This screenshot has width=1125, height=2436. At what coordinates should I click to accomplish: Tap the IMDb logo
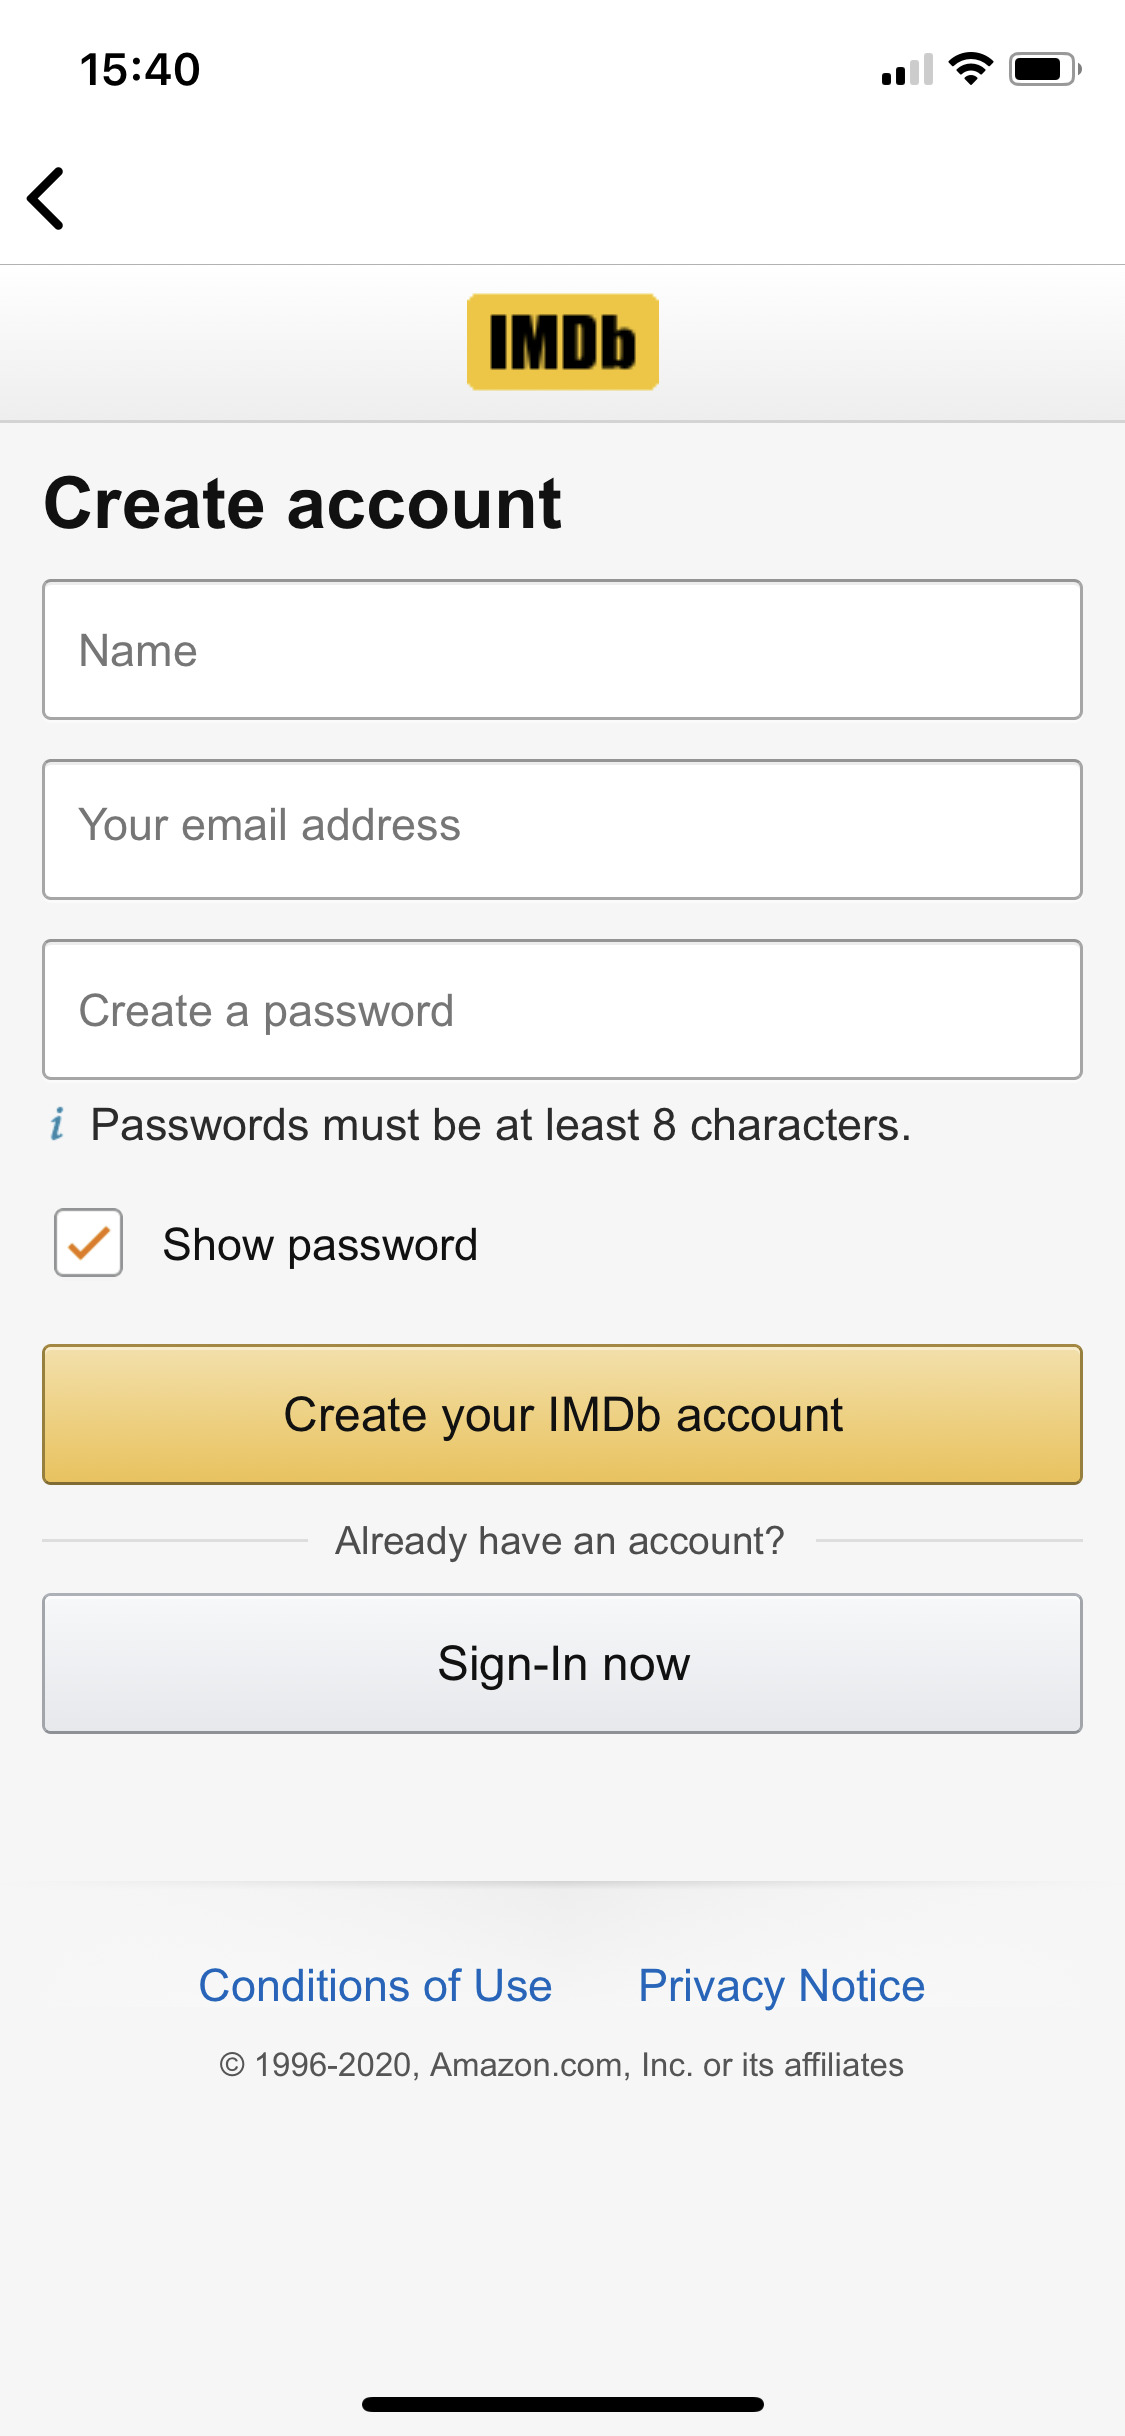click(x=562, y=340)
